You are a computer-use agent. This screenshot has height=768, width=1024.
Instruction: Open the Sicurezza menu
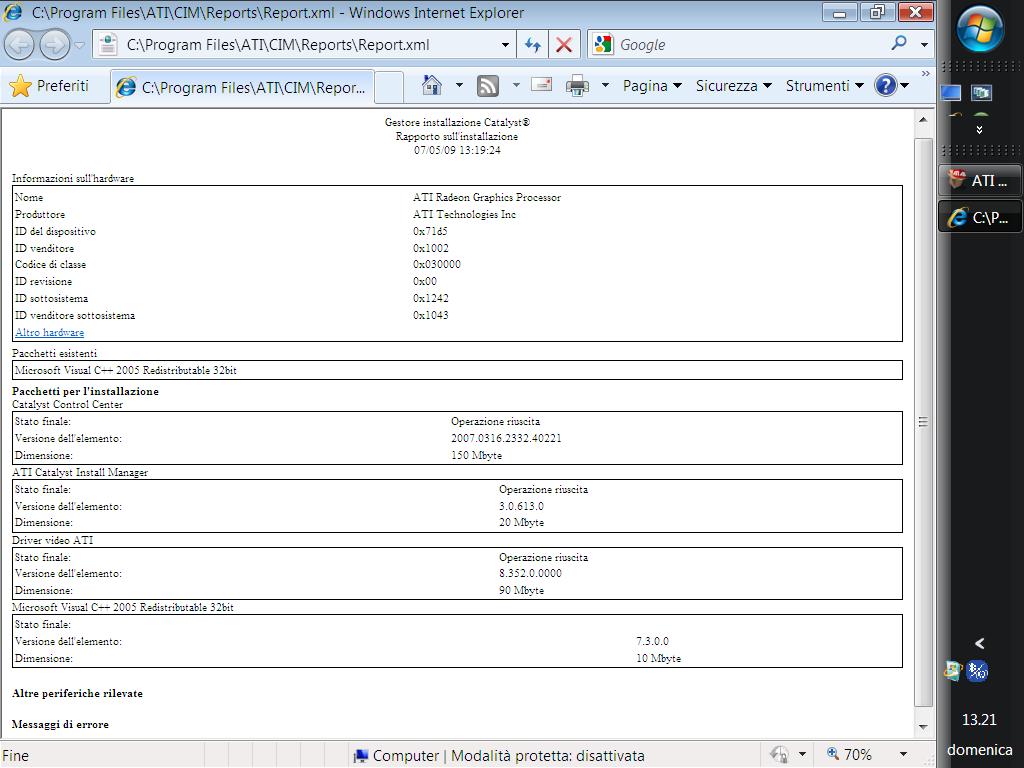(x=733, y=86)
